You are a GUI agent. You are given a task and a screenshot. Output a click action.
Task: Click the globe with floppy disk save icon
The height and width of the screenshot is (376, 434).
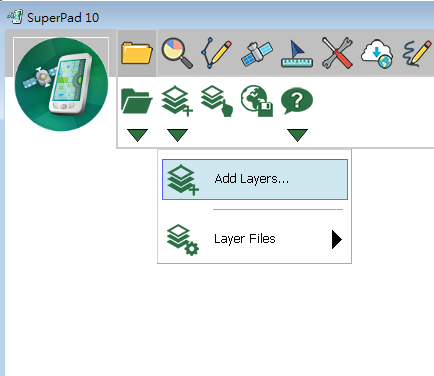click(257, 101)
